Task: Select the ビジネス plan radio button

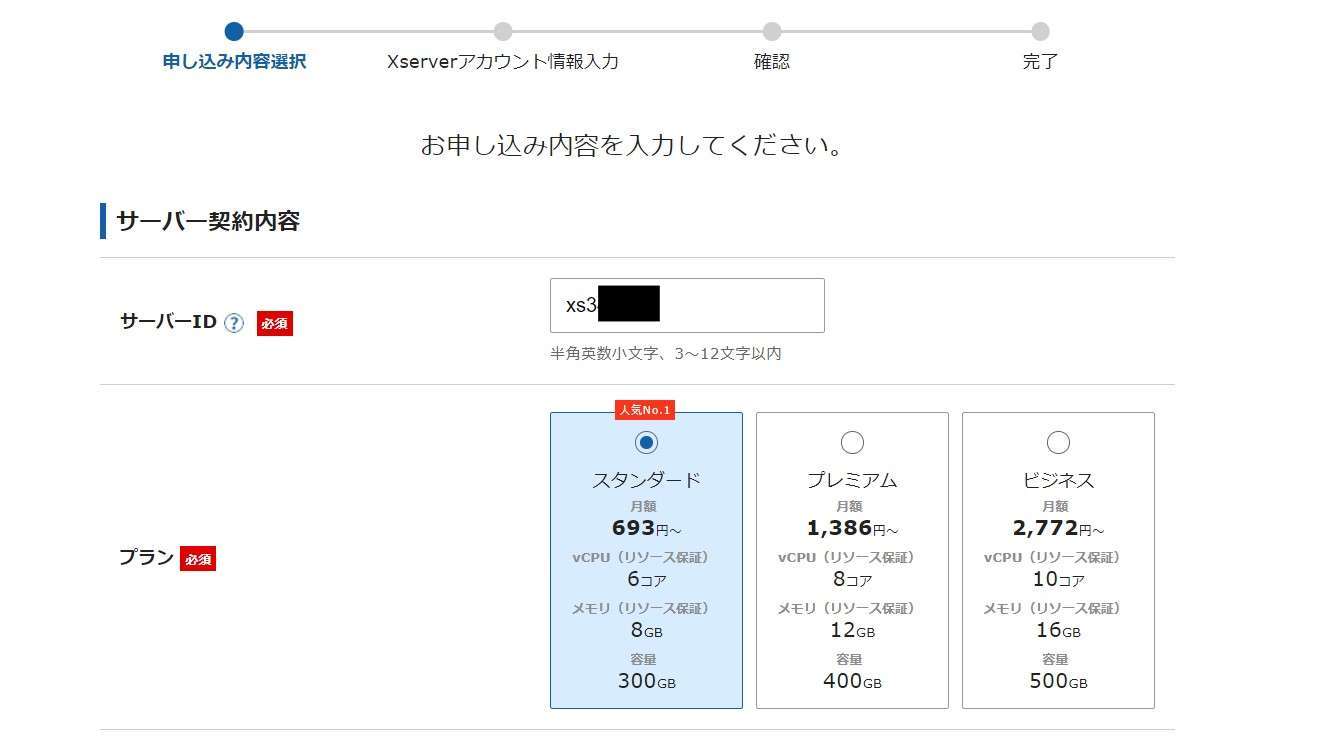Action: coord(1058,442)
